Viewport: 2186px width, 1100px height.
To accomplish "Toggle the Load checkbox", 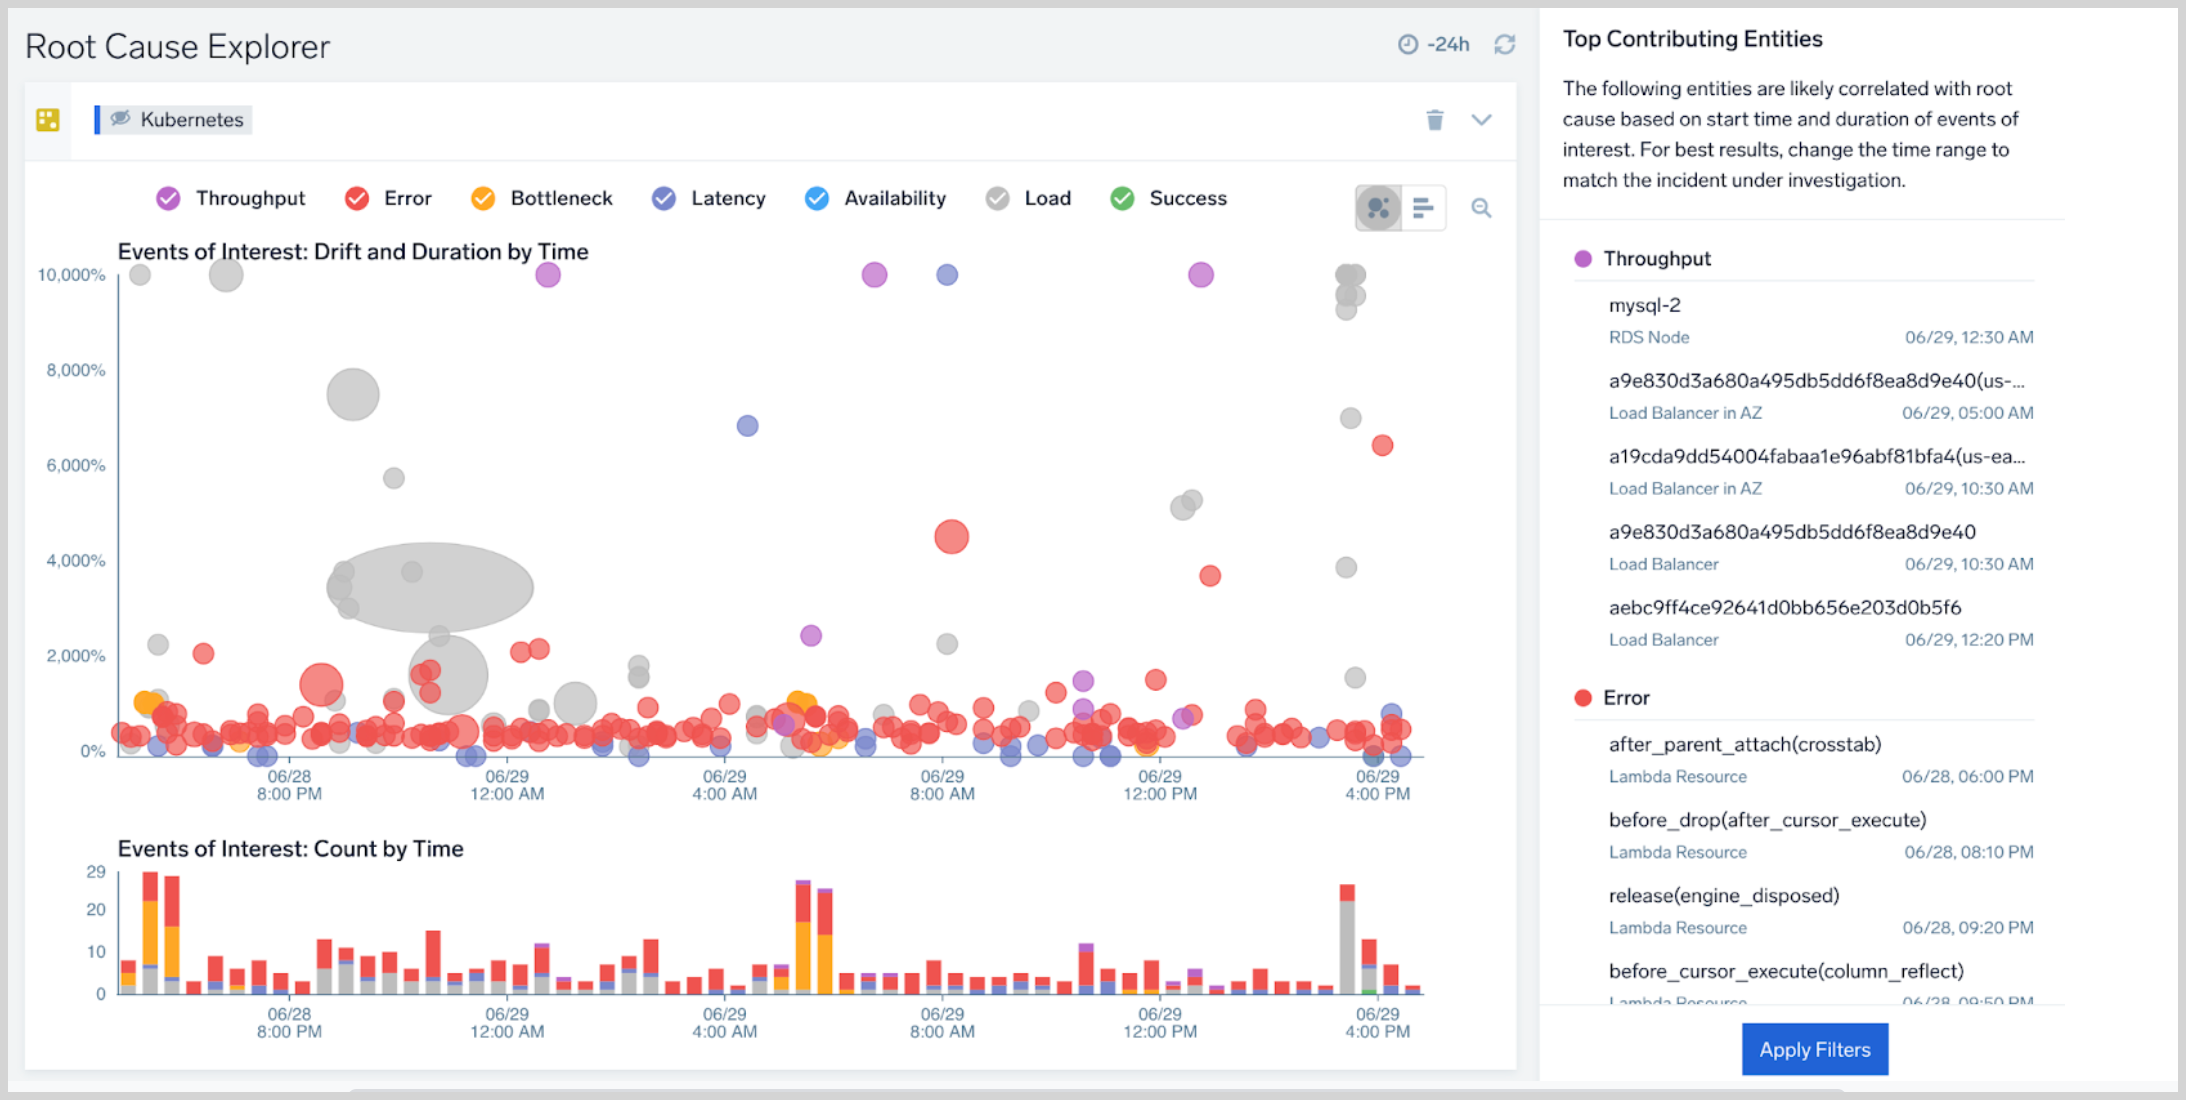I will coord(997,198).
